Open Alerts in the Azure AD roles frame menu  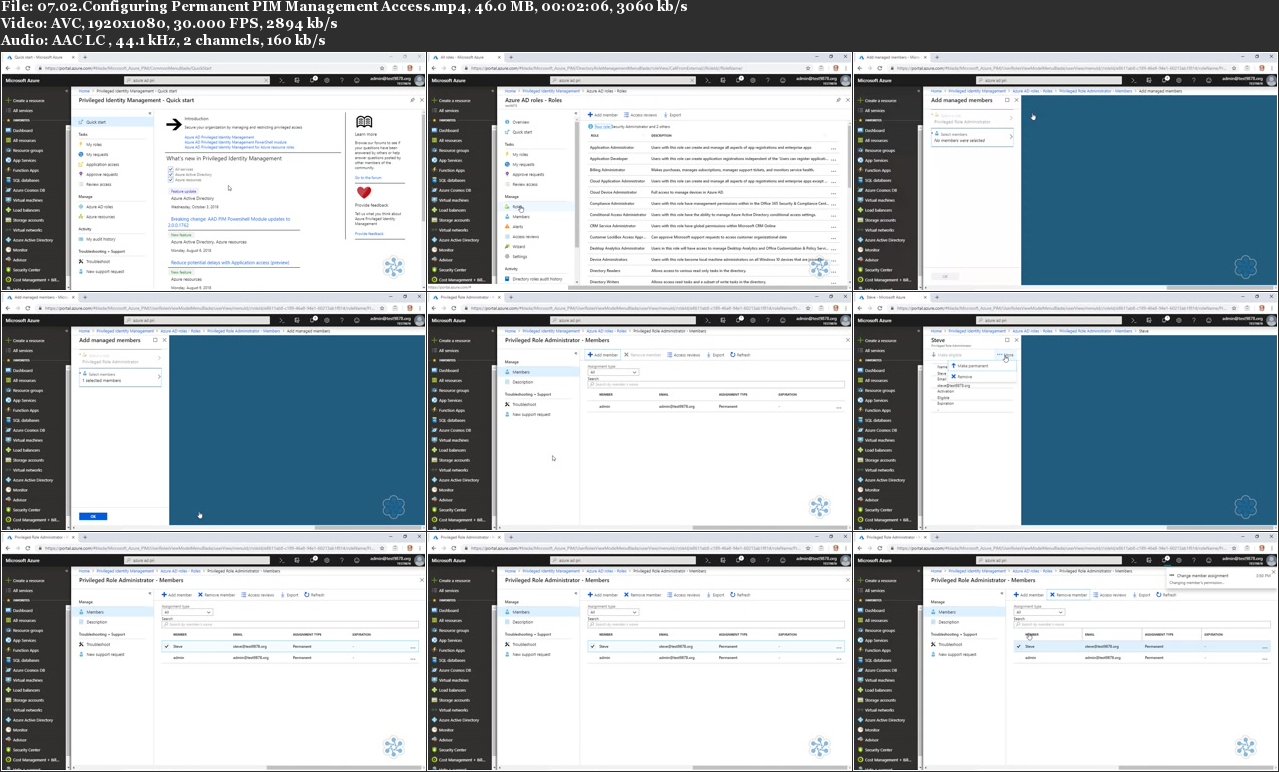click(x=520, y=226)
